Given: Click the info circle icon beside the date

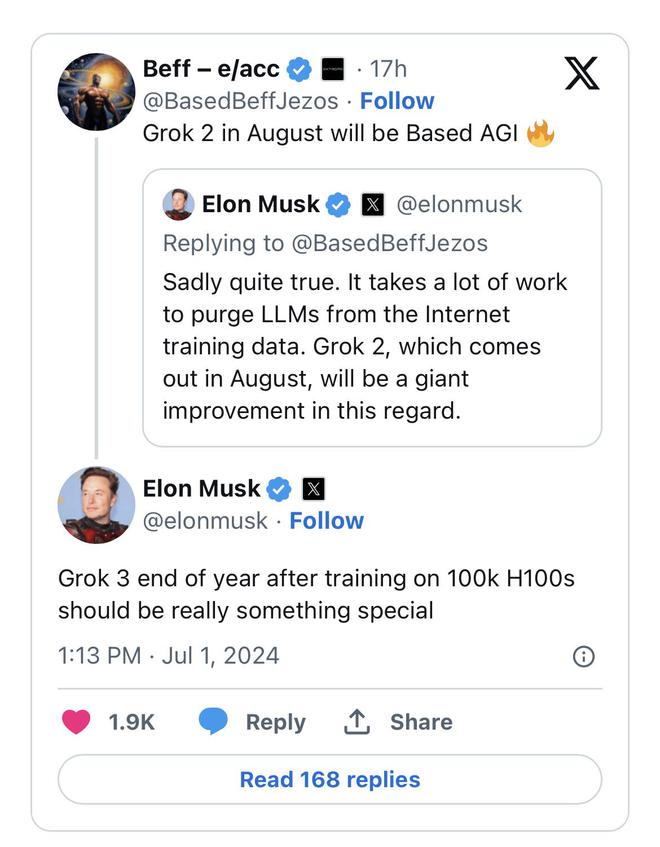Looking at the screenshot, I should tap(583, 656).
